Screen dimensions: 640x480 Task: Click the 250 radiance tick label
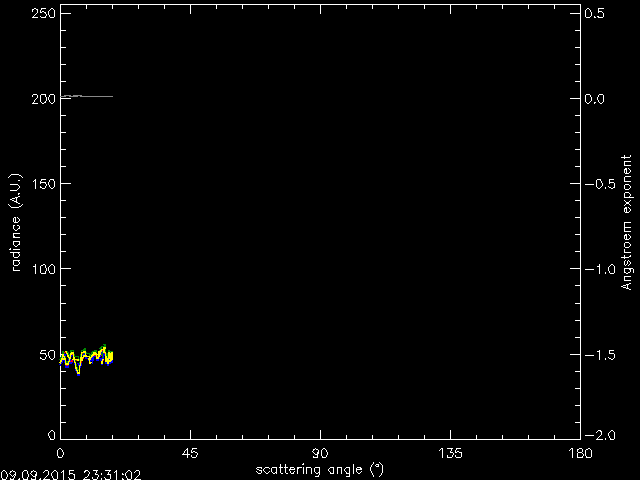click(x=43, y=13)
